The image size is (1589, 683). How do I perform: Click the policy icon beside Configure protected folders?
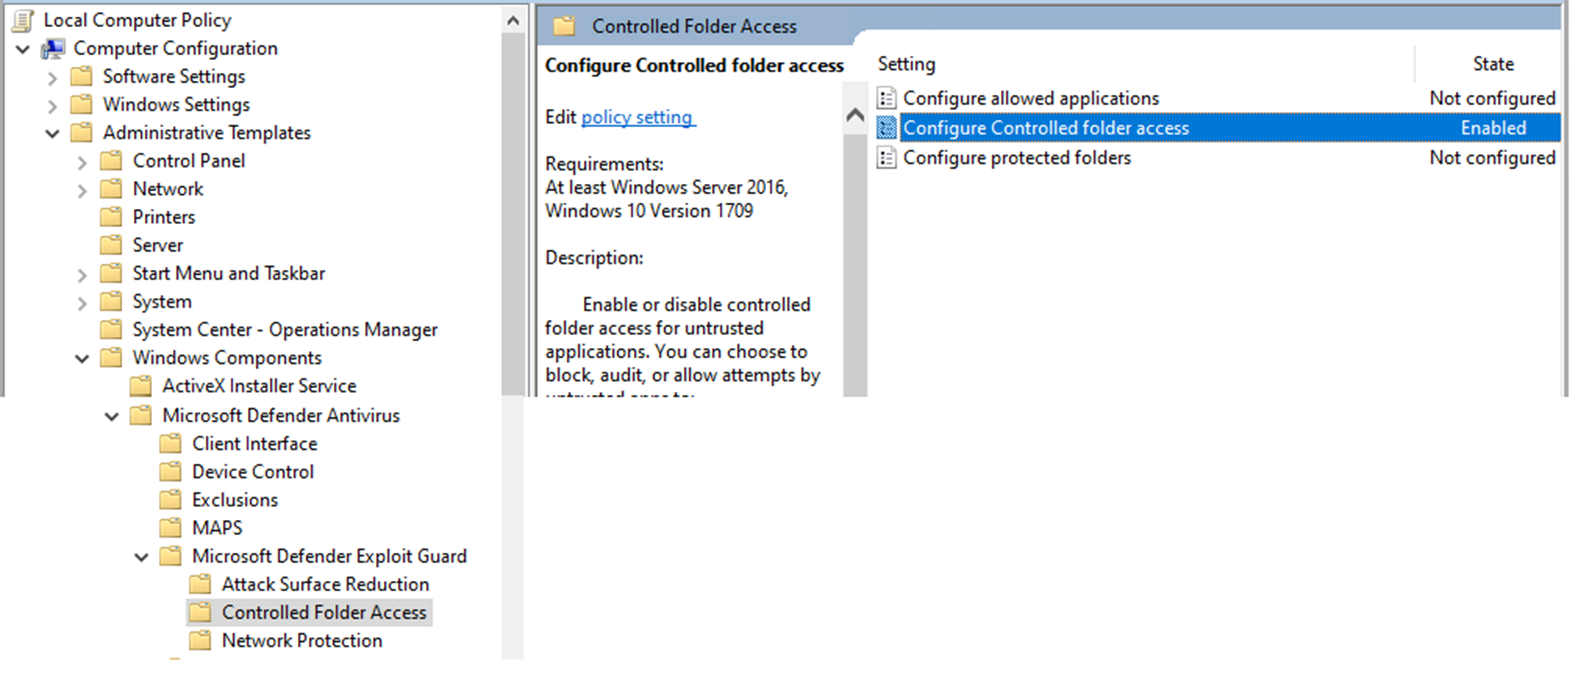pyautogui.click(x=886, y=158)
